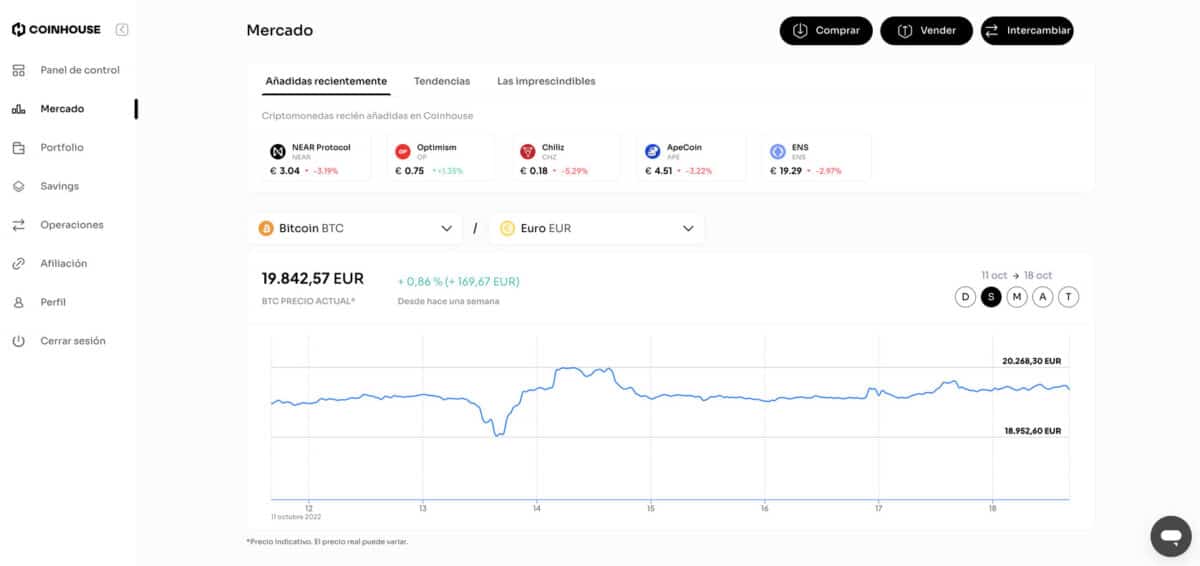Switch to the Tendencias tab
This screenshot has height=566, width=1200.
(x=442, y=81)
